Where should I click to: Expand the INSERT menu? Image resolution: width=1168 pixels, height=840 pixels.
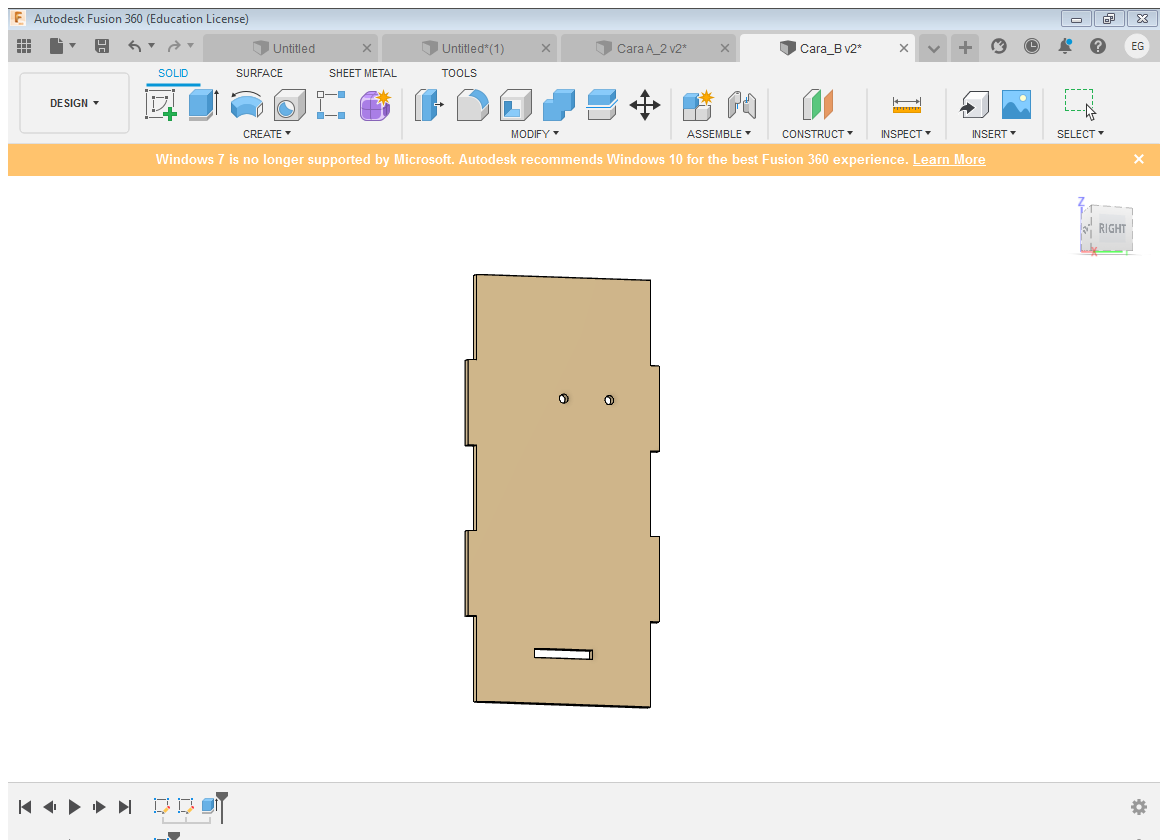994,134
